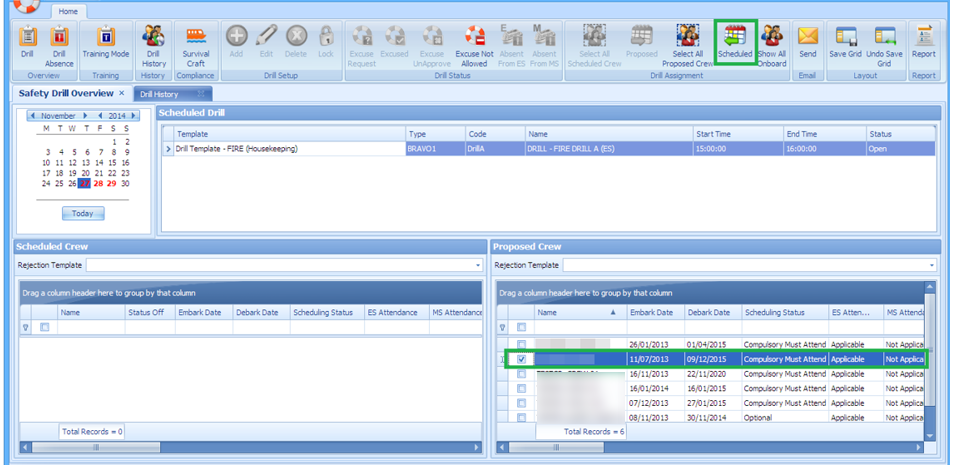Viewport: 953px width, 465px height.
Task: Go to previous year in calendar
Action: point(100,115)
